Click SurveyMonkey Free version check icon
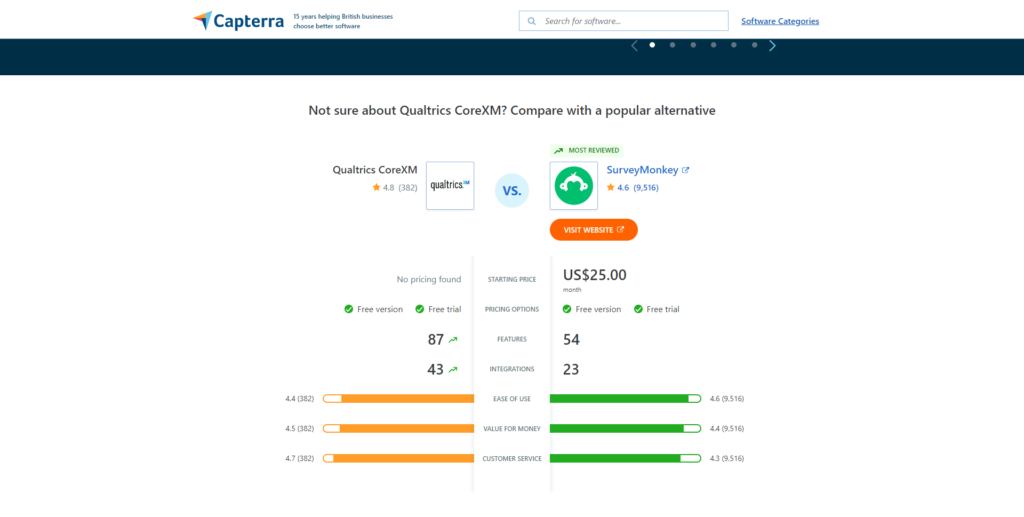The height and width of the screenshot is (517, 1024). 567,309
